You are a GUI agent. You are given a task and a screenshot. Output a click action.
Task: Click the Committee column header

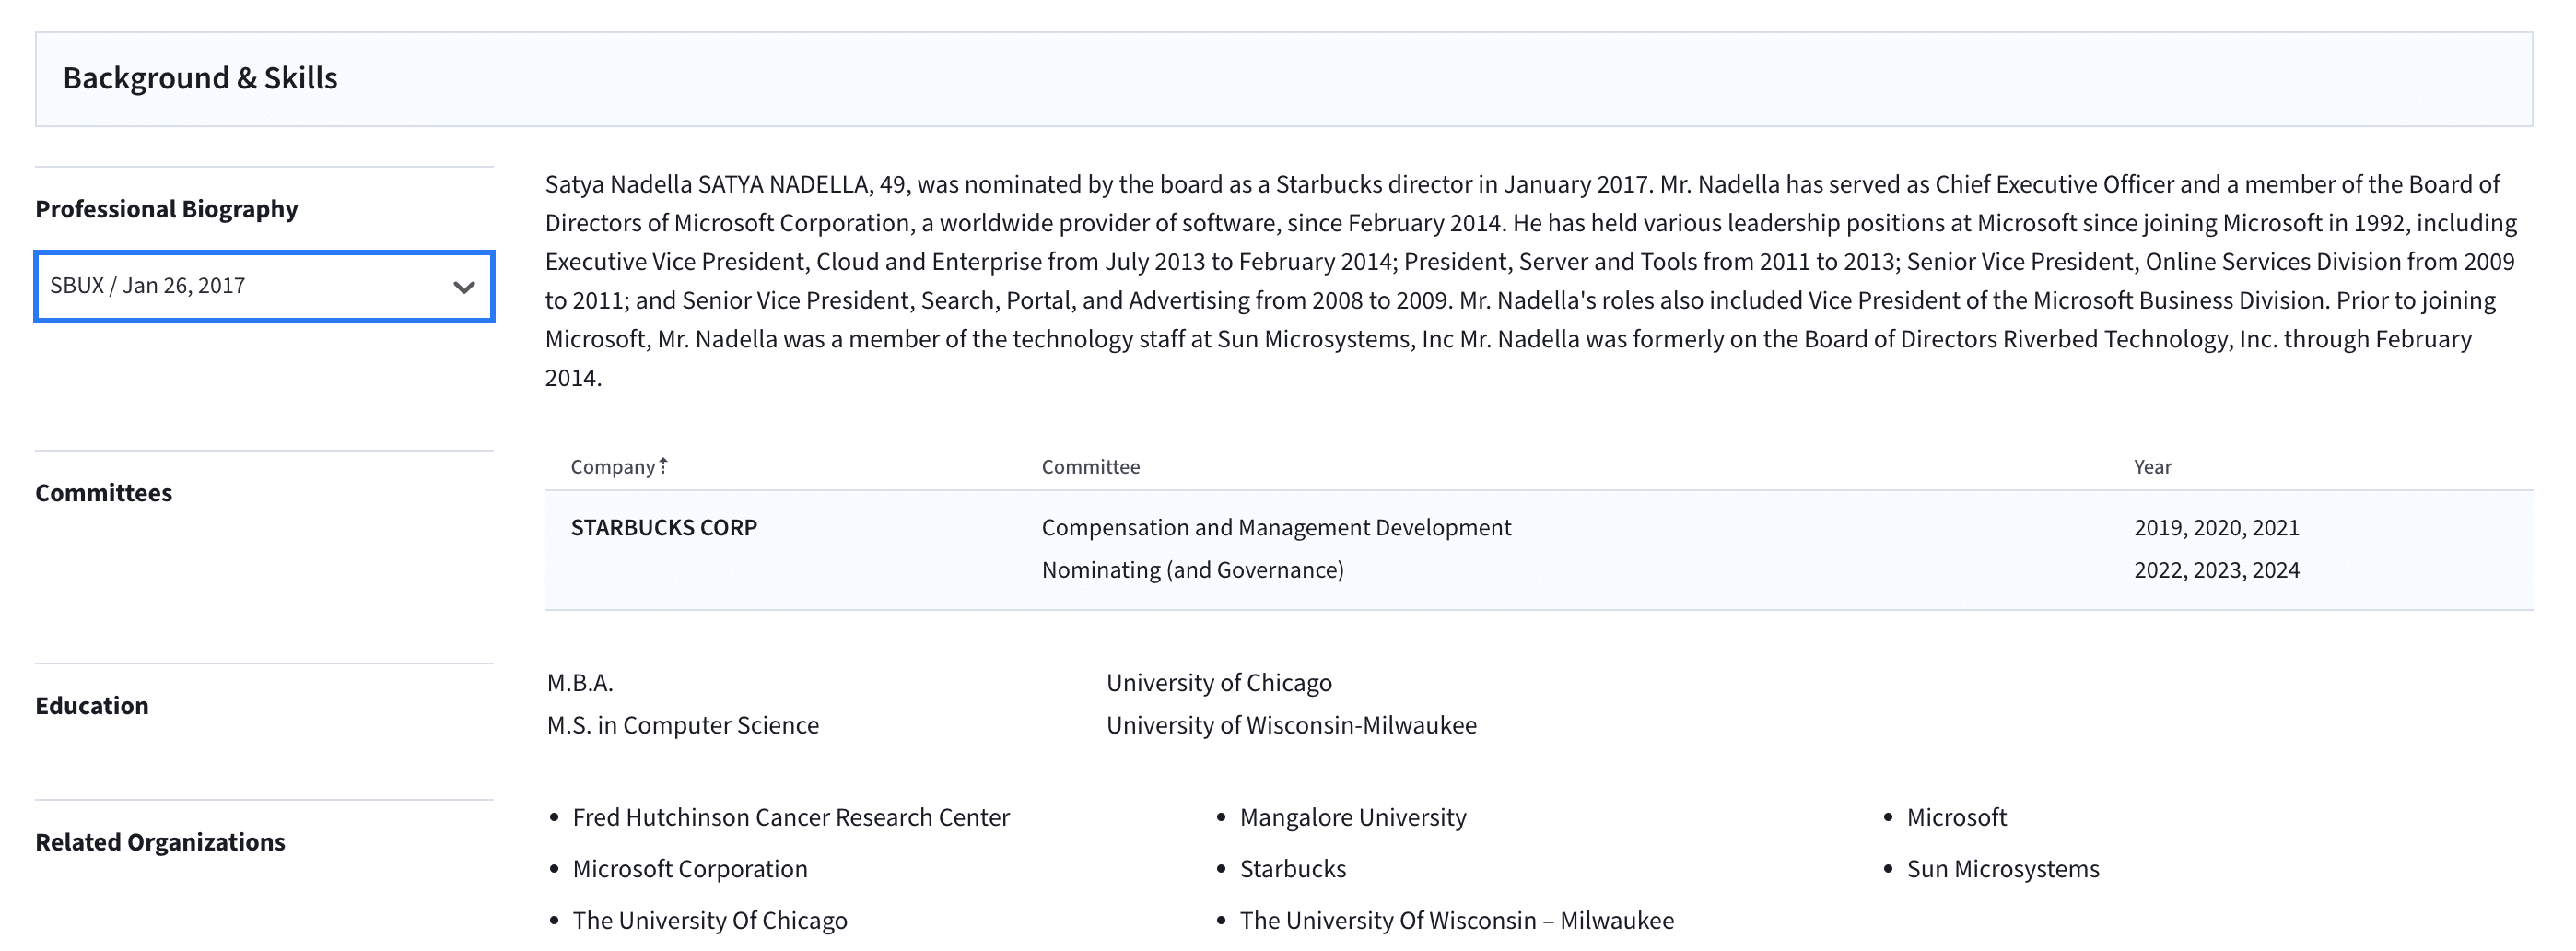click(1090, 467)
